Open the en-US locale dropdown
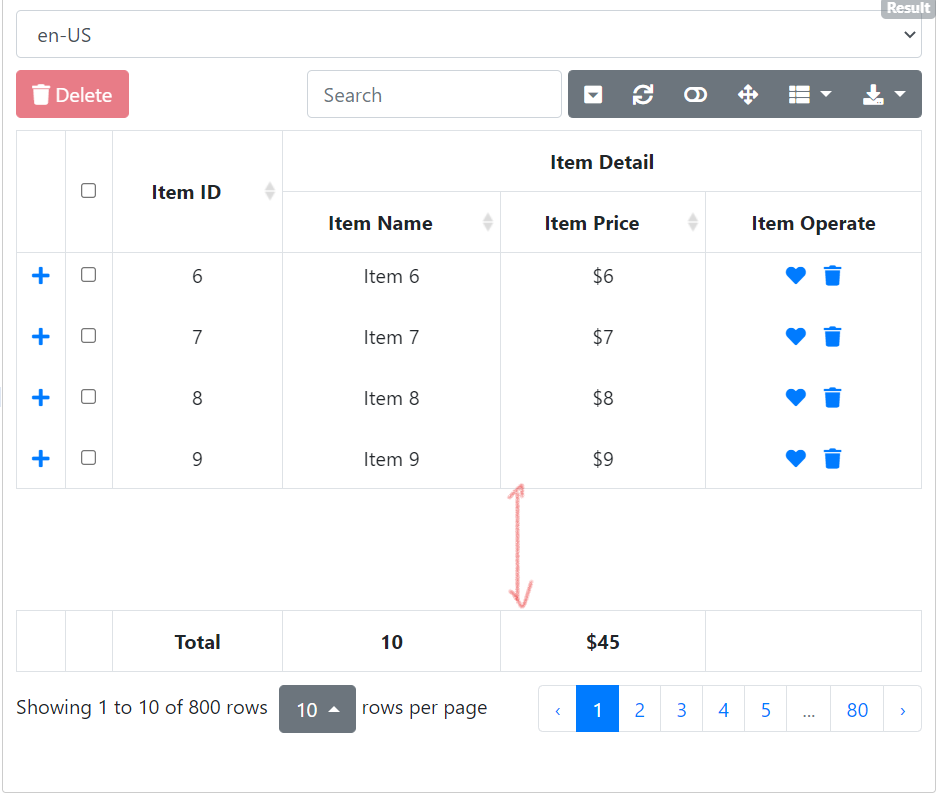 click(469, 34)
